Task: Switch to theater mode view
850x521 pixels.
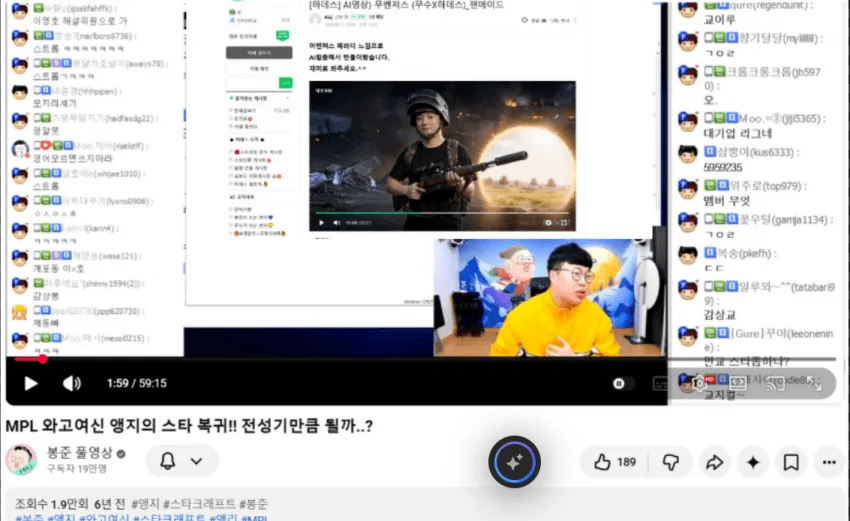Action: [737, 383]
